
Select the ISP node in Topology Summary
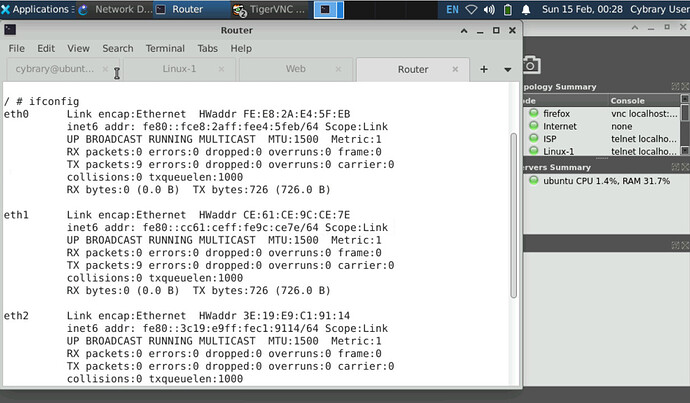[x=550, y=139]
